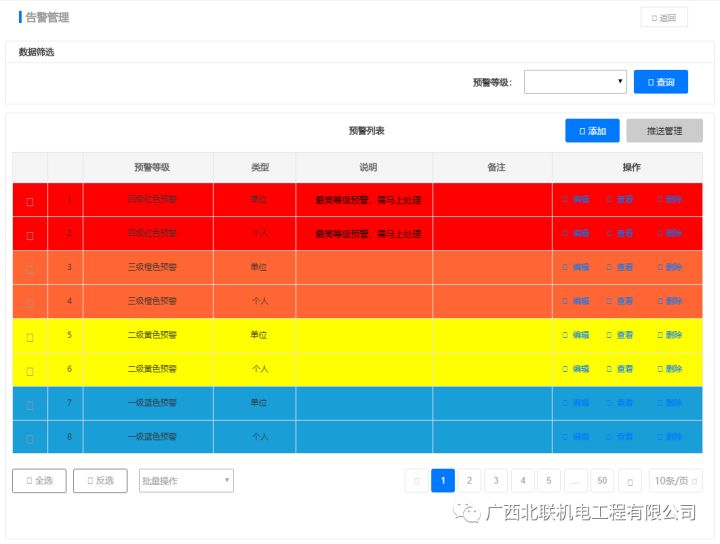
Task: Open the 预警等级 filter dropdown
Action: 575,82
